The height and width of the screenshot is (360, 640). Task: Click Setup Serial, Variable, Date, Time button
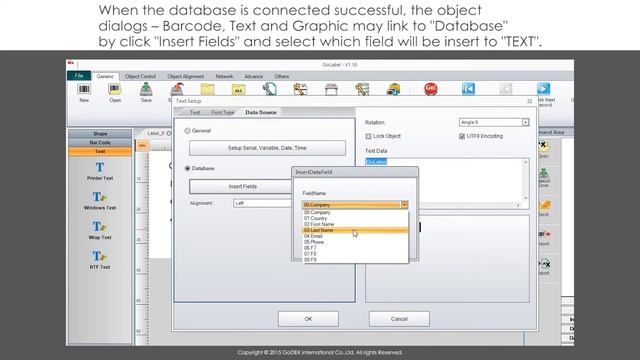[267, 148]
